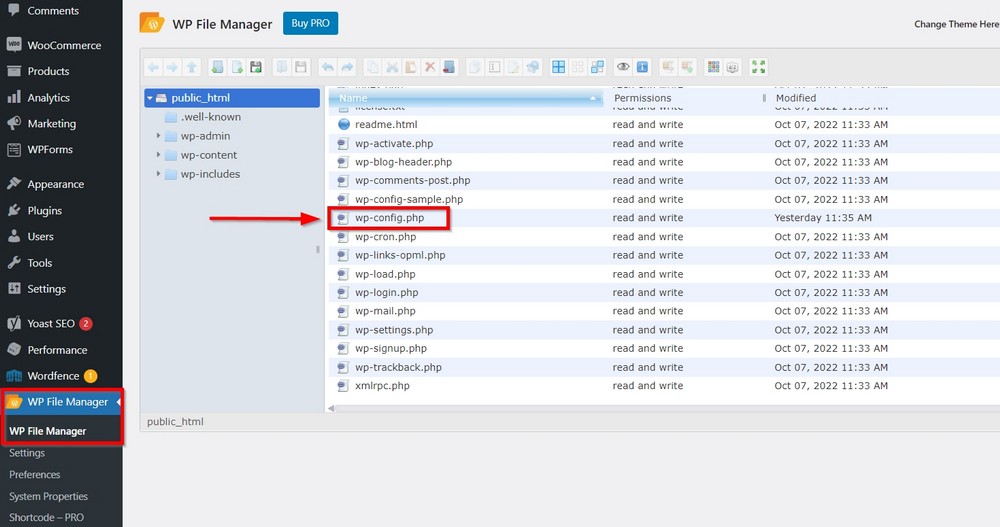Go up to parent folder icon

point(191,67)
